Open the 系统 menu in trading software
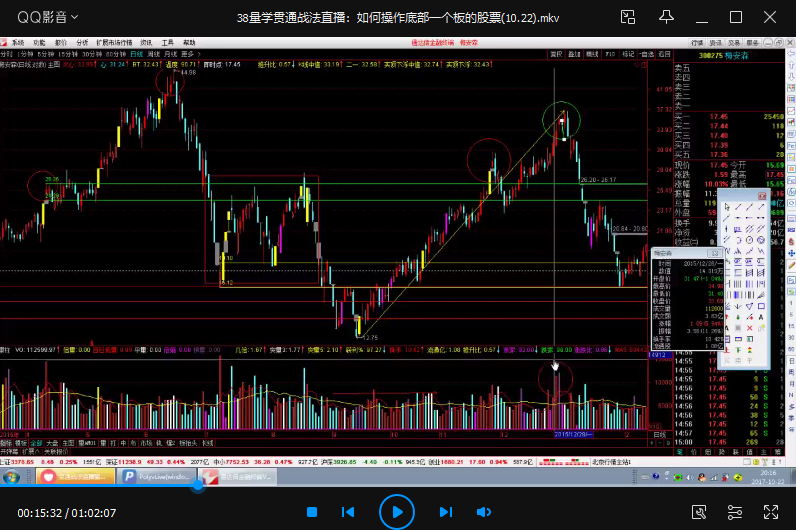 pyautogui.click(x=18, y=43)
